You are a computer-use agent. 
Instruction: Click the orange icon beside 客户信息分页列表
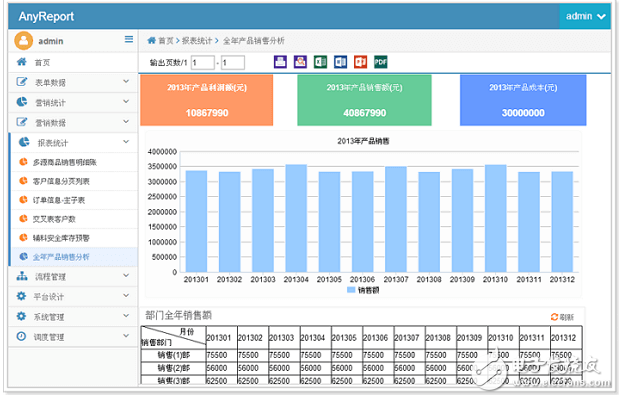point(23,181)
